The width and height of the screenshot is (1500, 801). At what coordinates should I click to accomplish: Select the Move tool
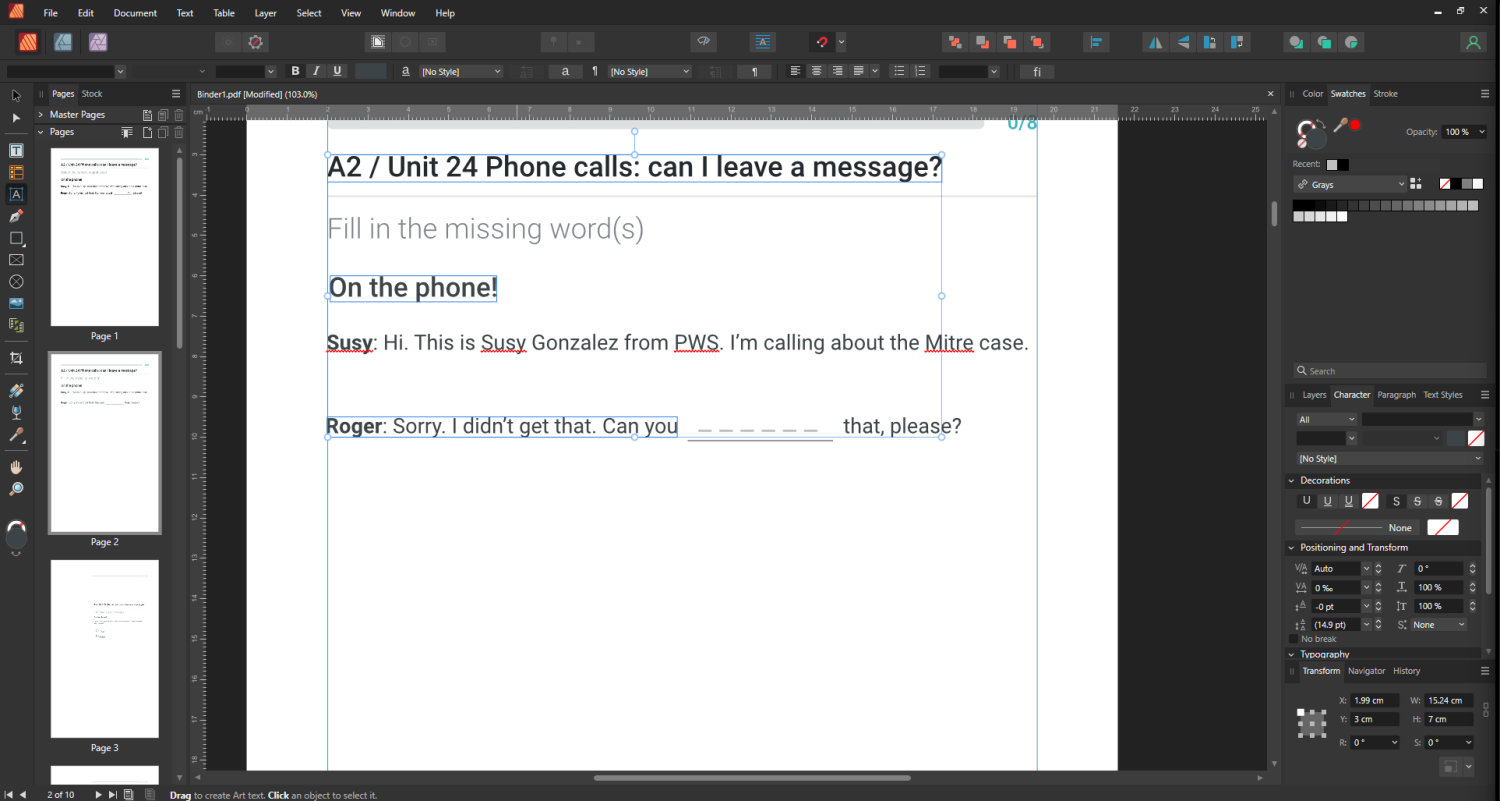(x=15, y=95)
